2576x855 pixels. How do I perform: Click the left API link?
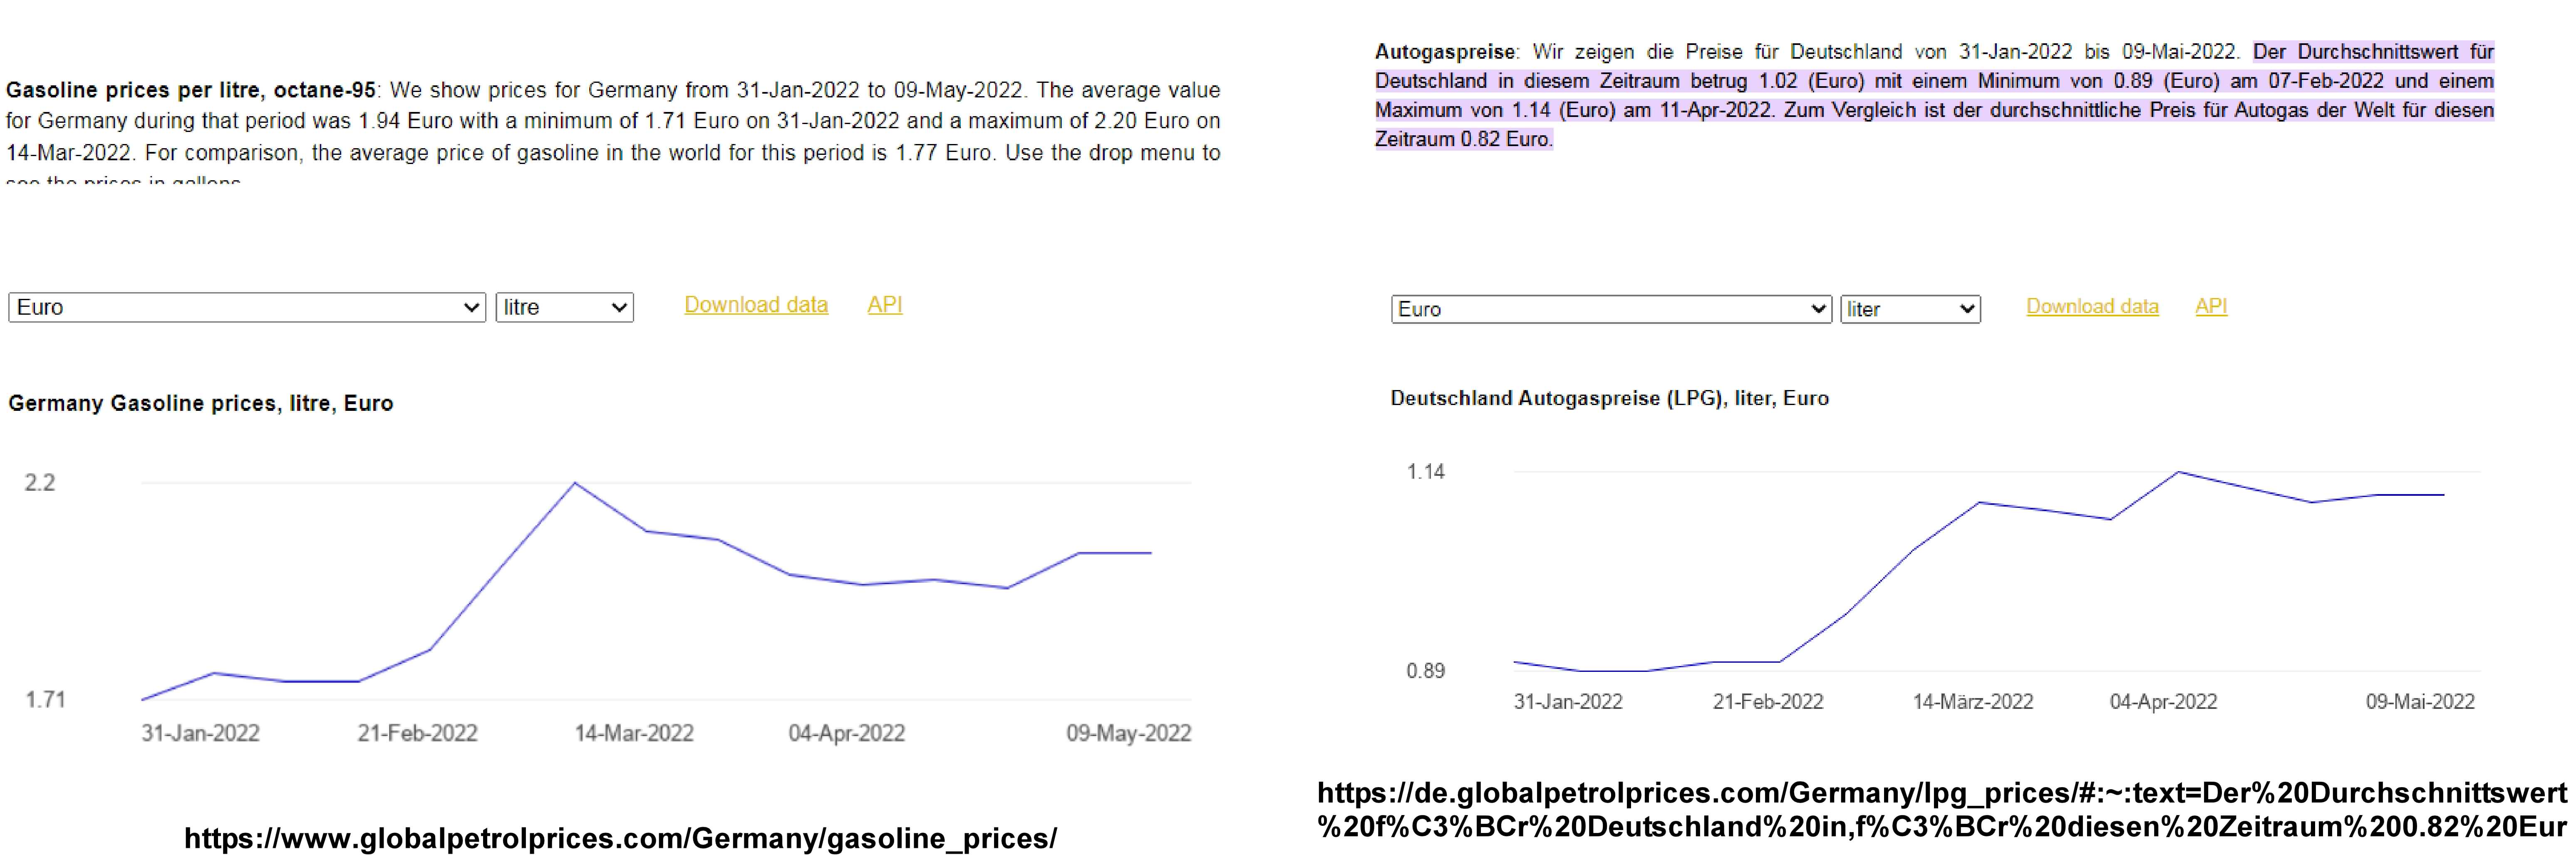click(884, 305)
